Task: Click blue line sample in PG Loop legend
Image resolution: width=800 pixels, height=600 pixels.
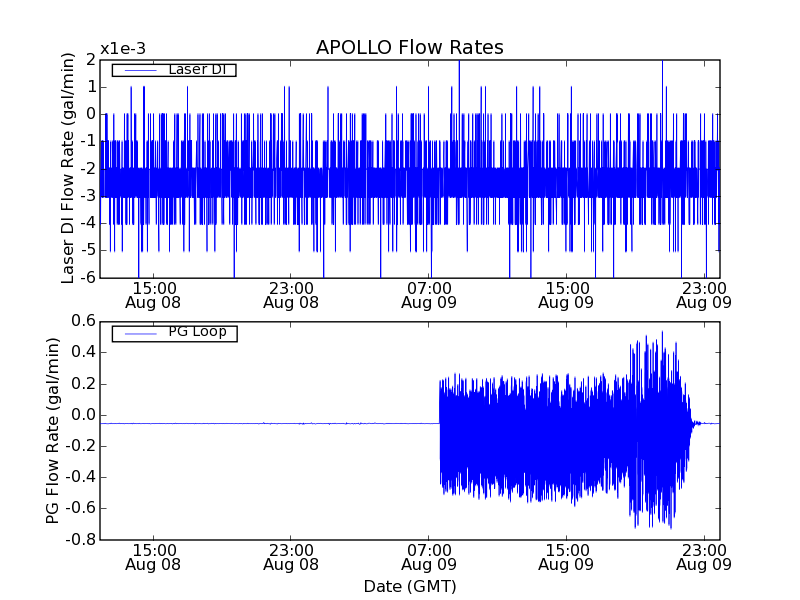Action: click(139, 333)
